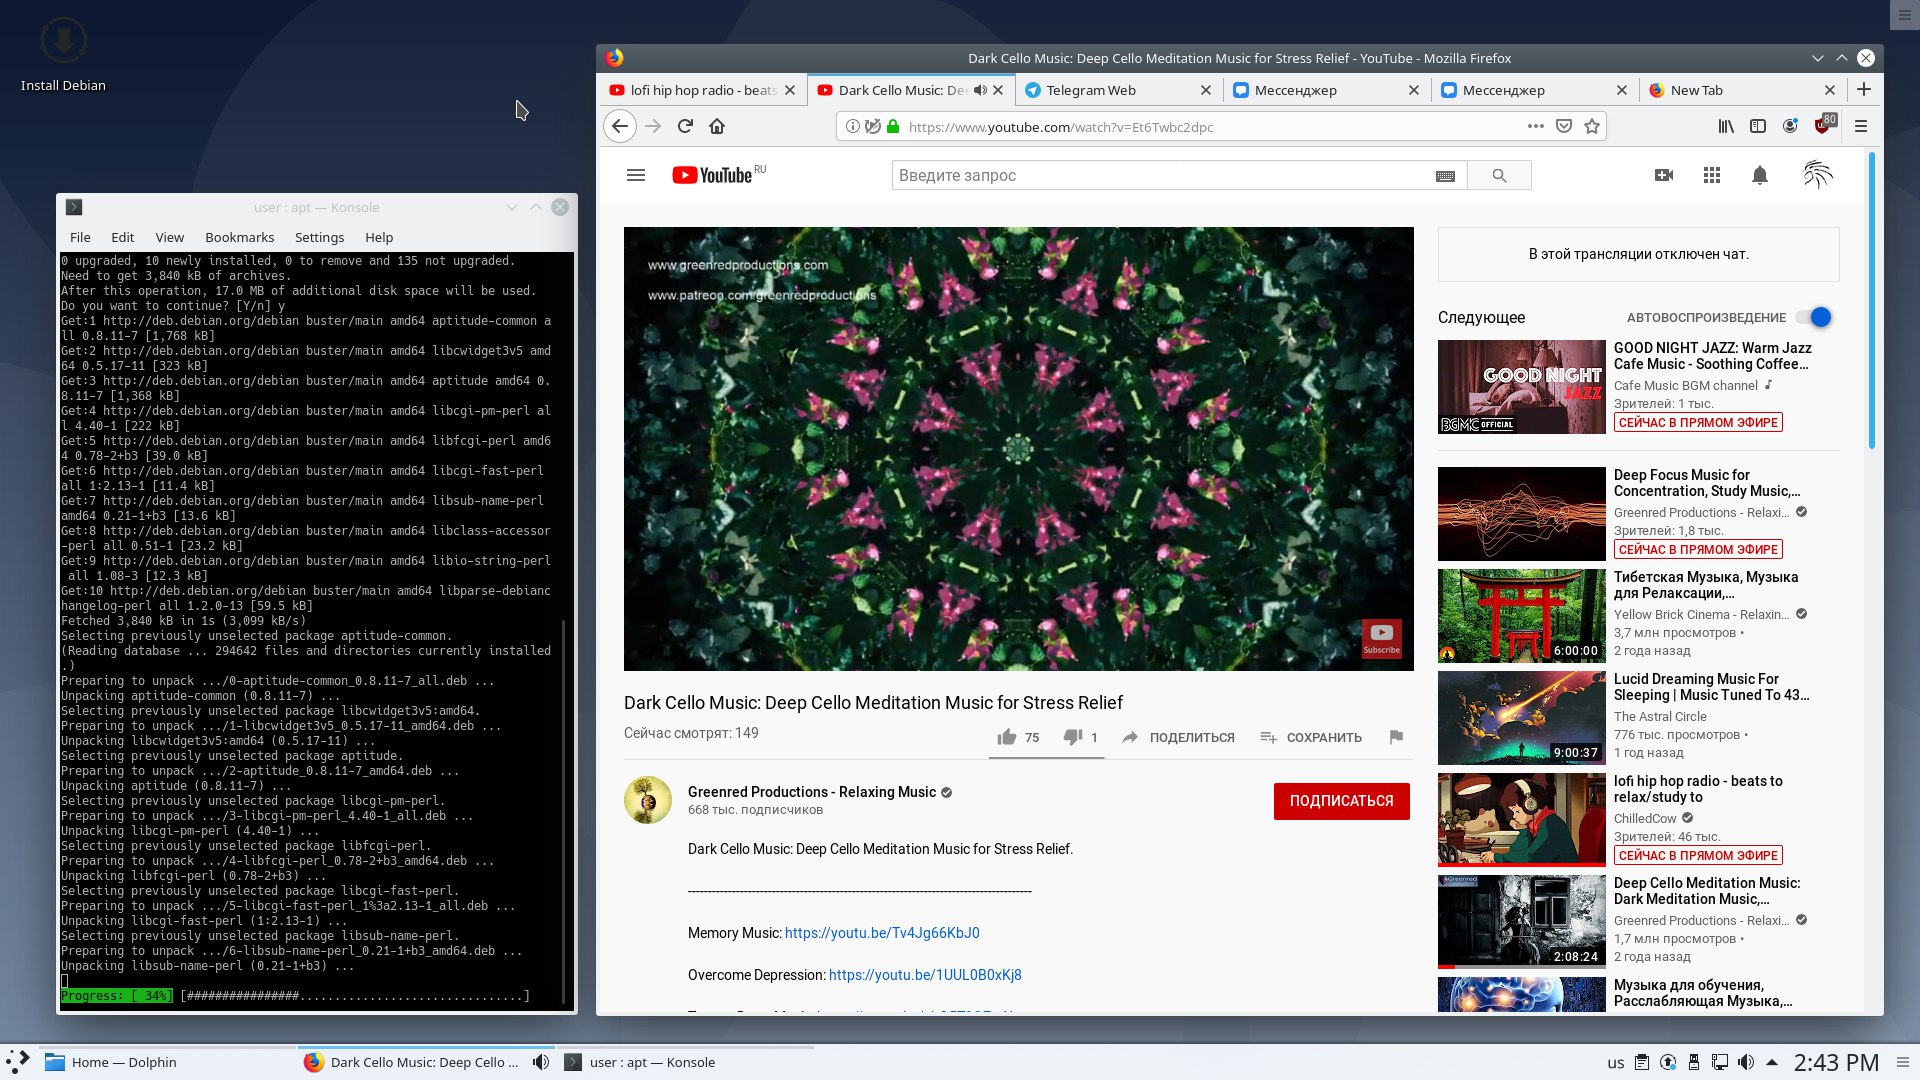The height and width of the screenshot is (1080, 1920).
Task: Open Konsole Settings menu
Action: click(319, 237)
